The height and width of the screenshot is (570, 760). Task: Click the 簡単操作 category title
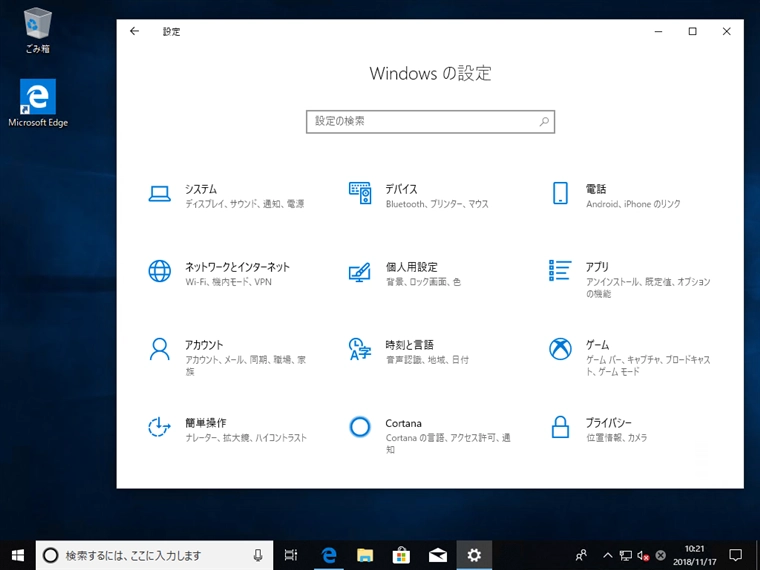click(206, 423)
